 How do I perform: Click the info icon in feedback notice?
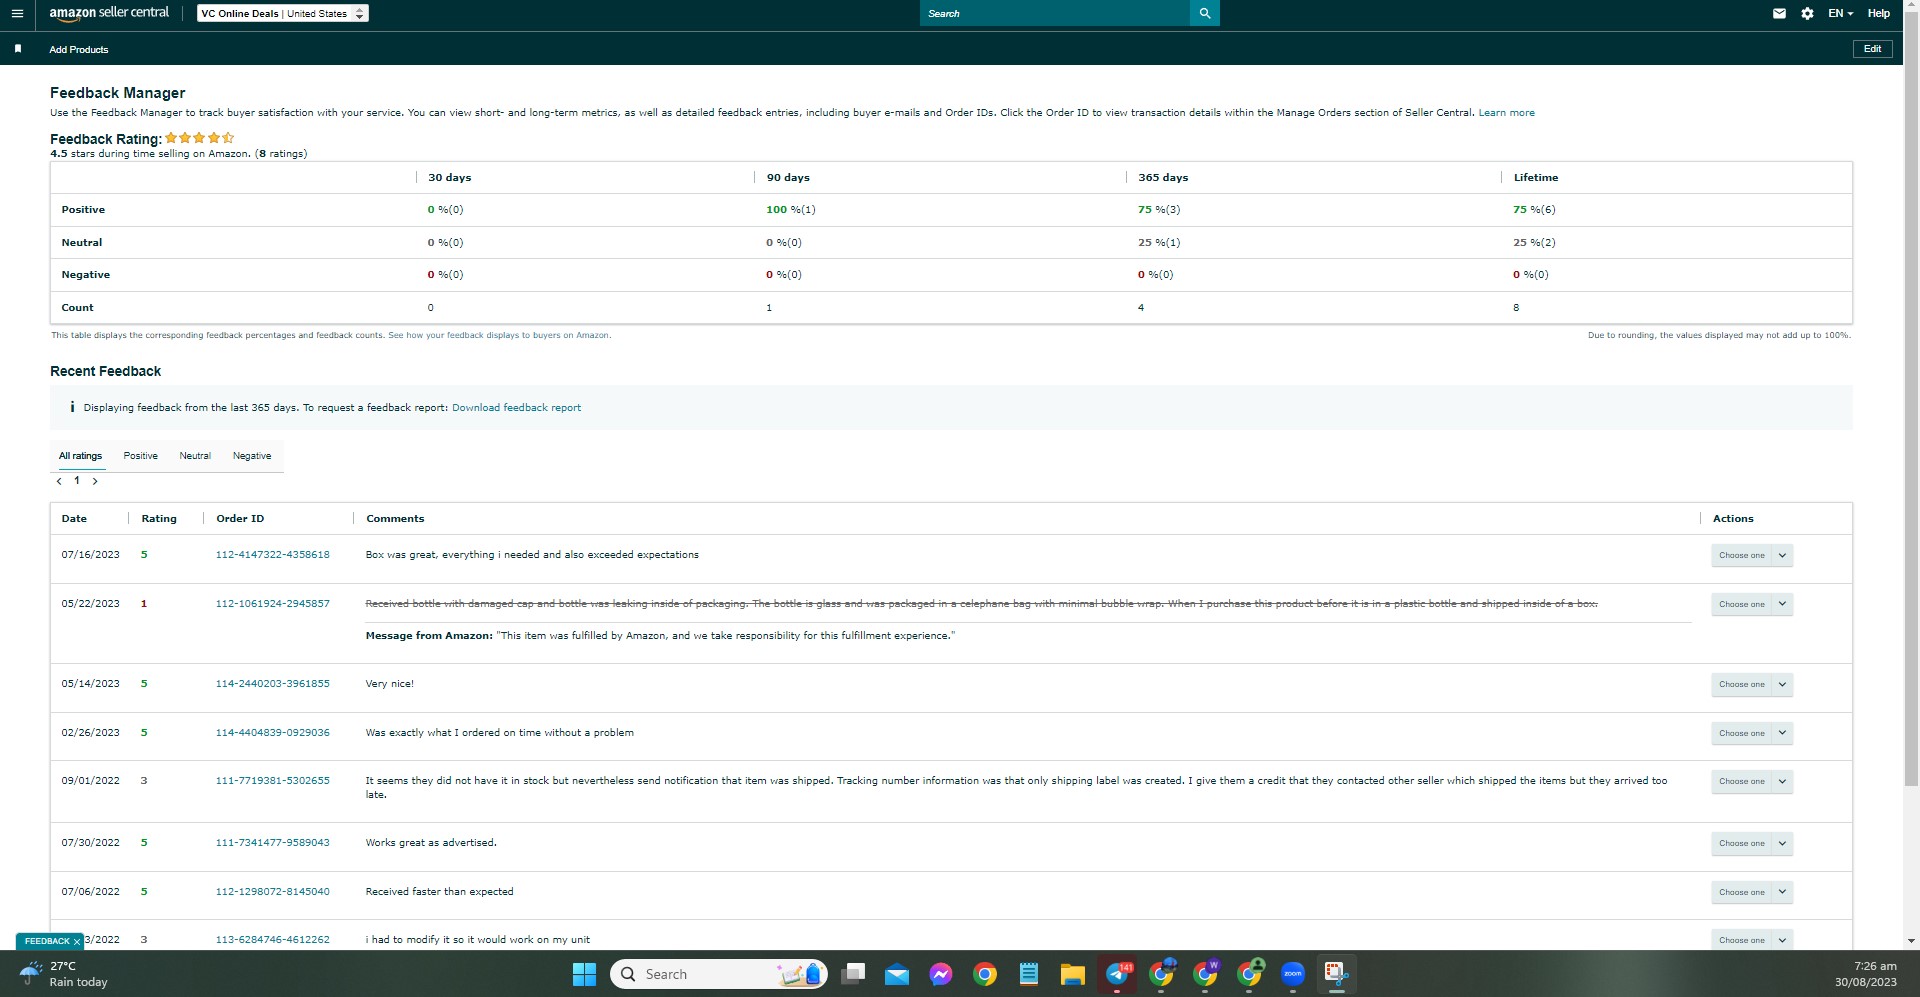pos(72,407)
